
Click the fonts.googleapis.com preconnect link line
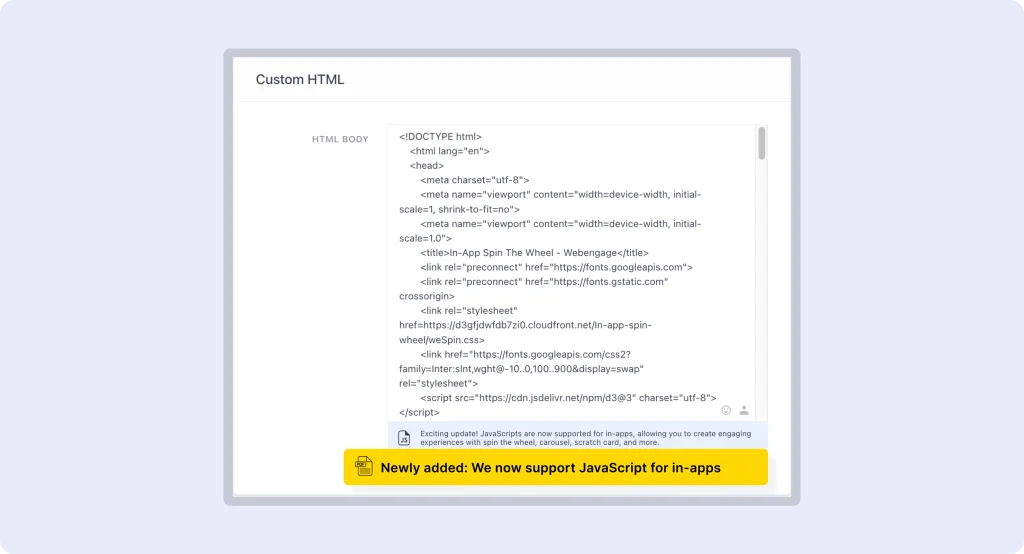[x=556, y=267]
